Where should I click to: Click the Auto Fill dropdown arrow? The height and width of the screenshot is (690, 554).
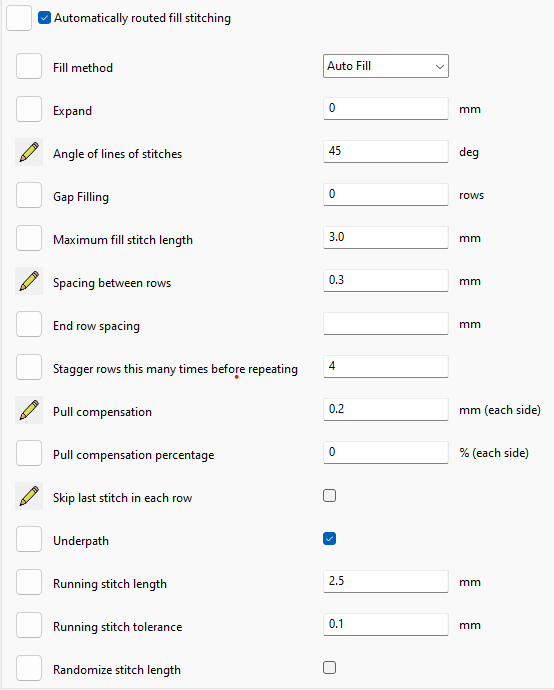[x=439, y=67]
